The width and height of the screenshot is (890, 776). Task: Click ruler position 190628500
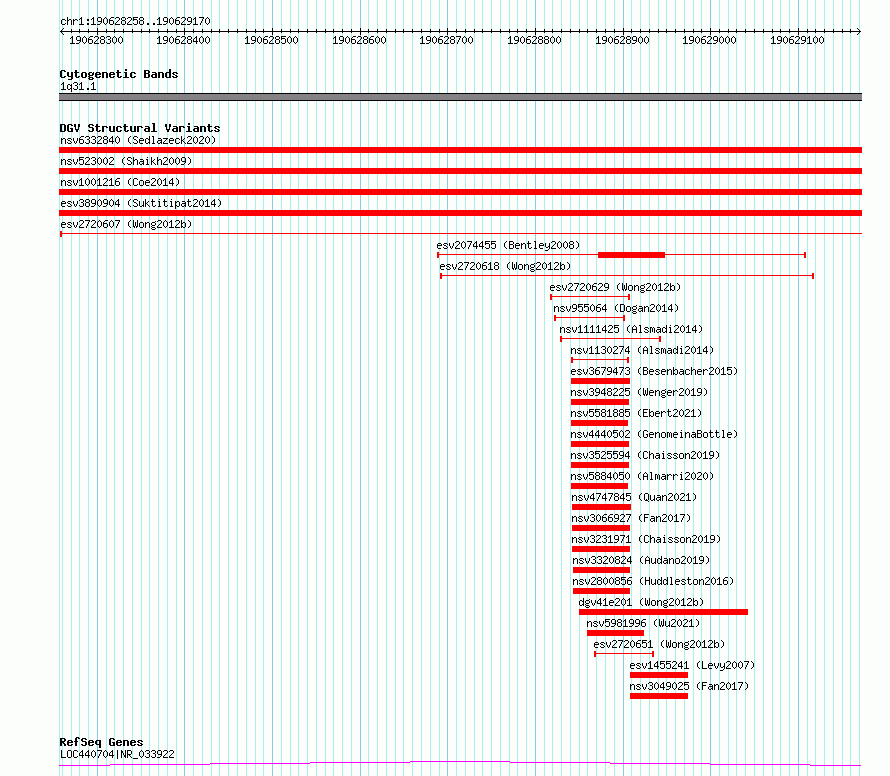[x=271, y=40]
